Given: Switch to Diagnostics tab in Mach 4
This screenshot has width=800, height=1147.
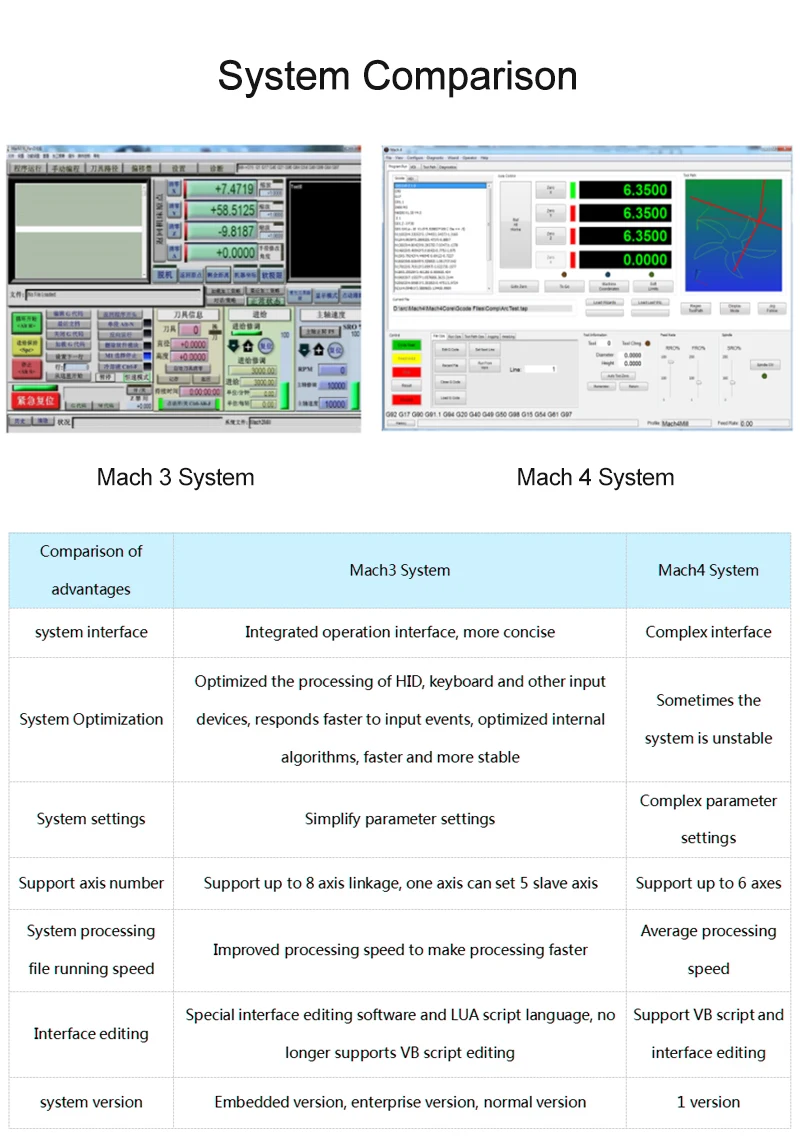Looking at the screenshot, I should [x=448, y=167].
